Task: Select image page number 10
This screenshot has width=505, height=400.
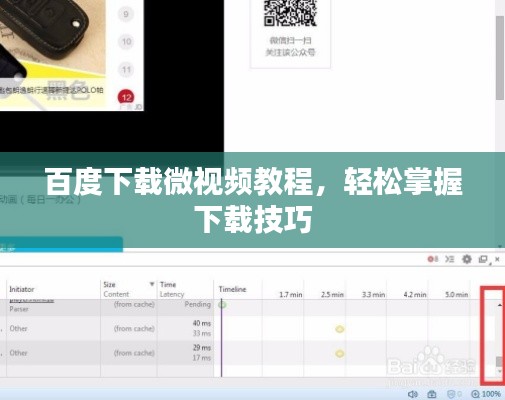Action: 126,42
